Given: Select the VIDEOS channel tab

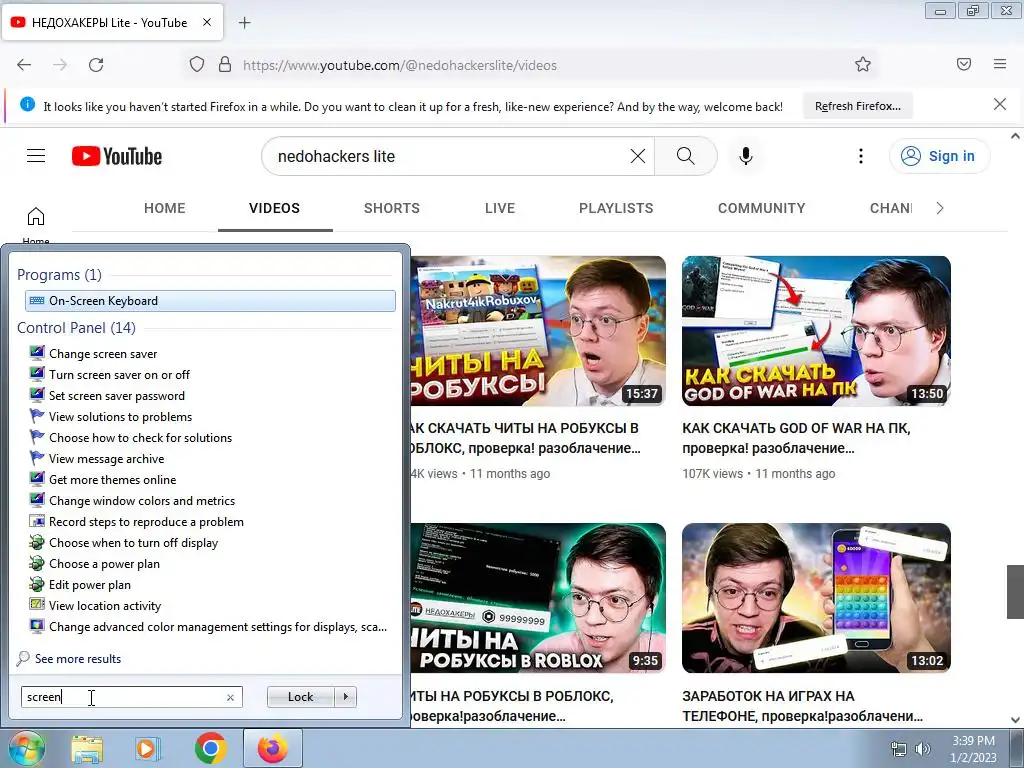Looking at the screenshot, I should pos(274,208).
